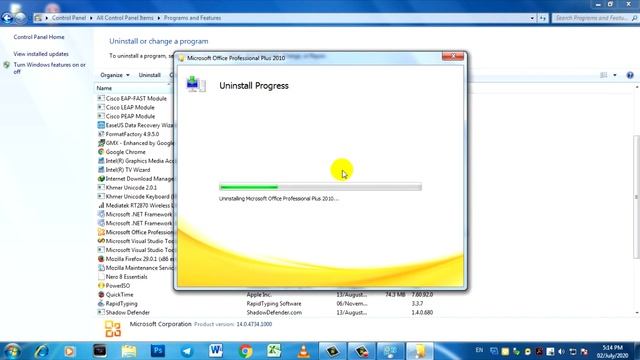
Task: Open Turn Windows features on or off
Action: tap(49, 68)
